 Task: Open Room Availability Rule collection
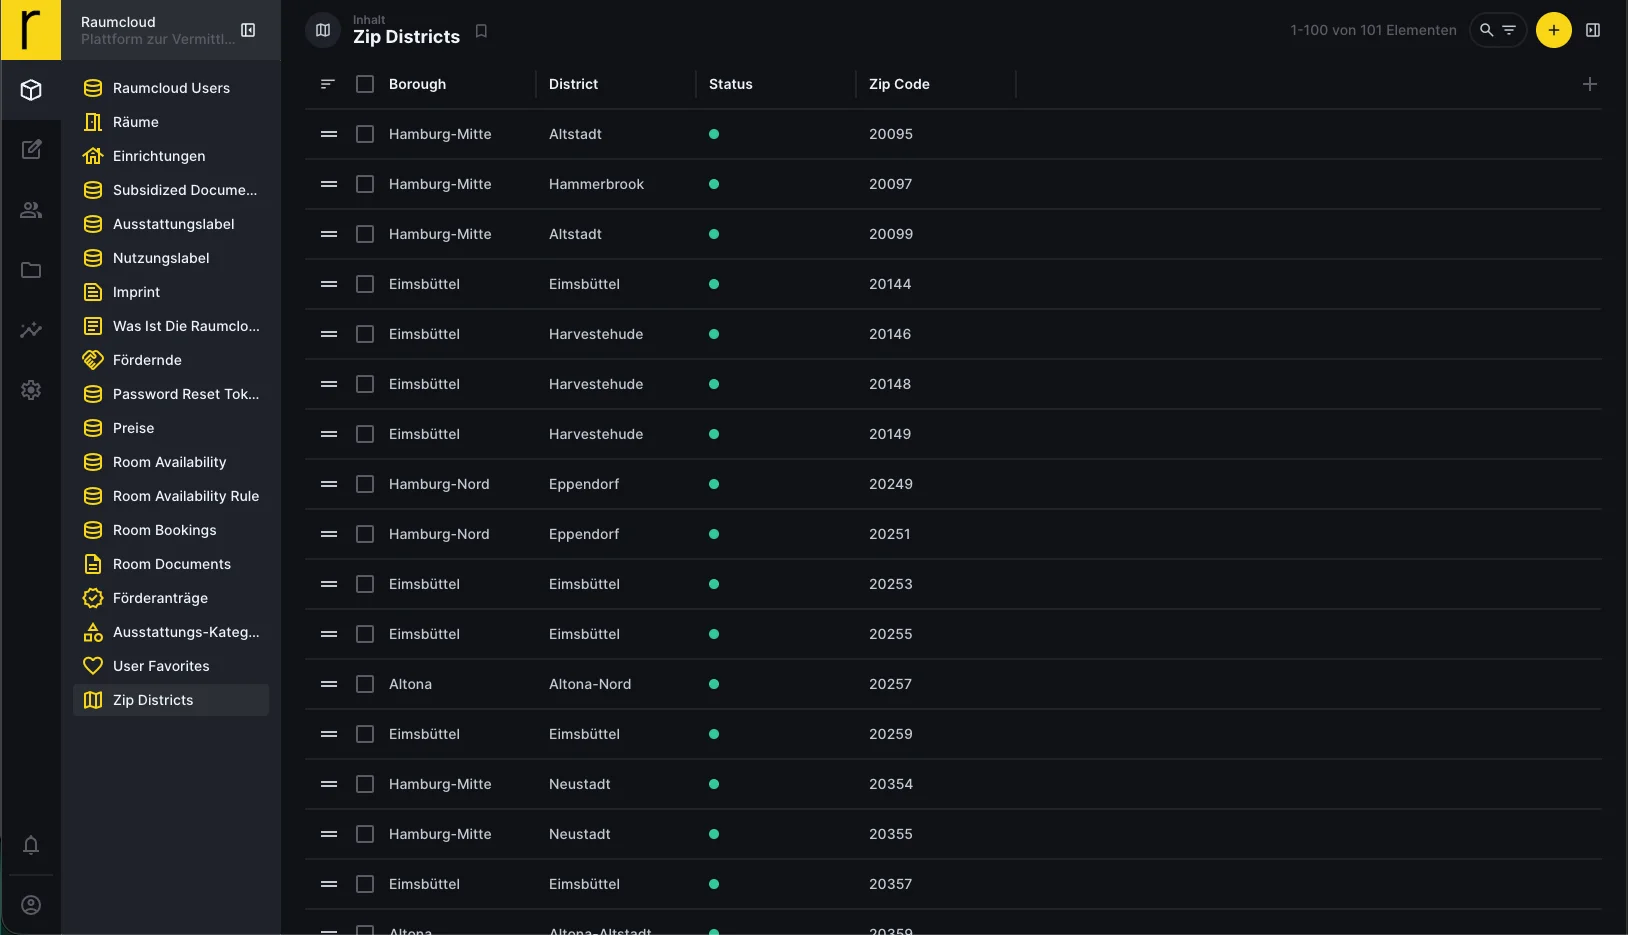click(171, 496)
